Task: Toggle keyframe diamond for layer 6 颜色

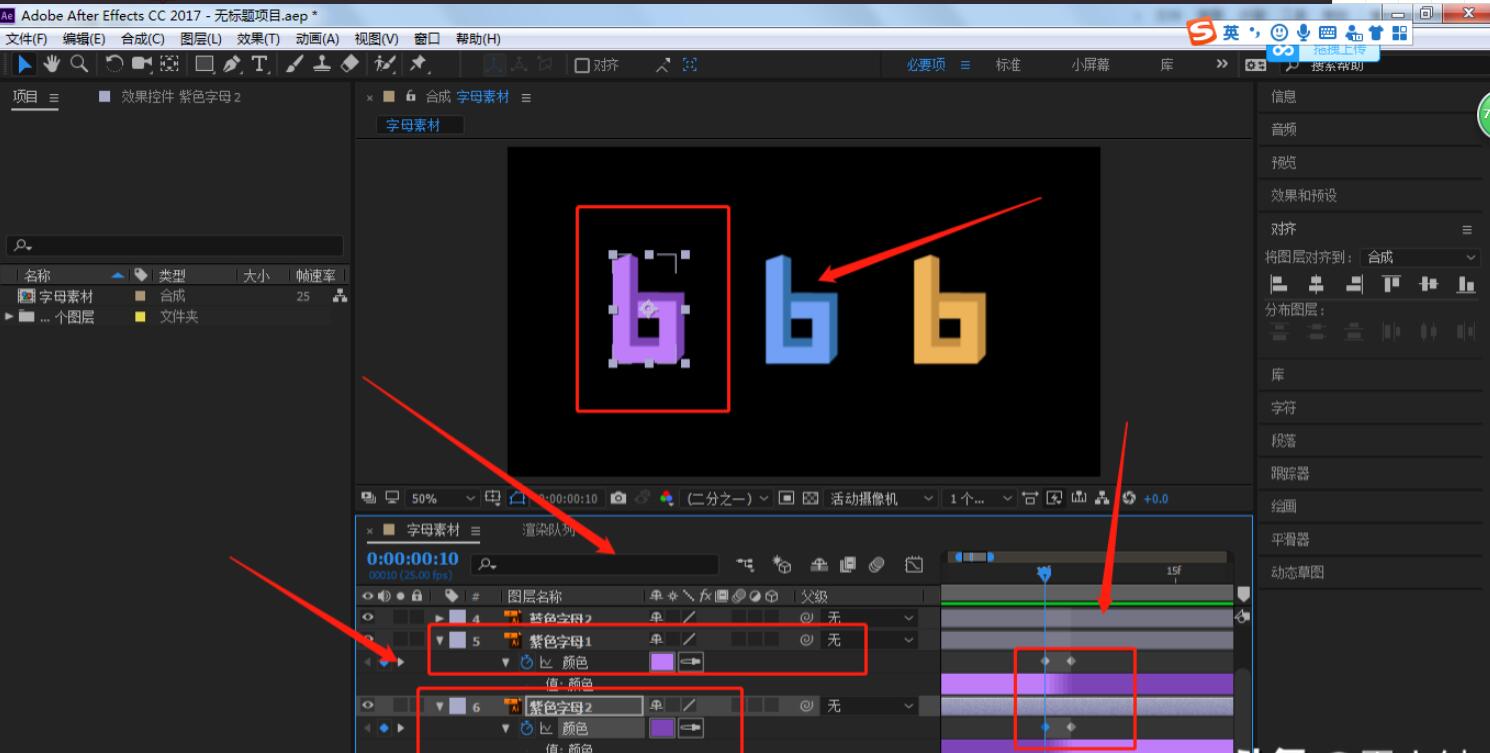Action: coord(384,728)
